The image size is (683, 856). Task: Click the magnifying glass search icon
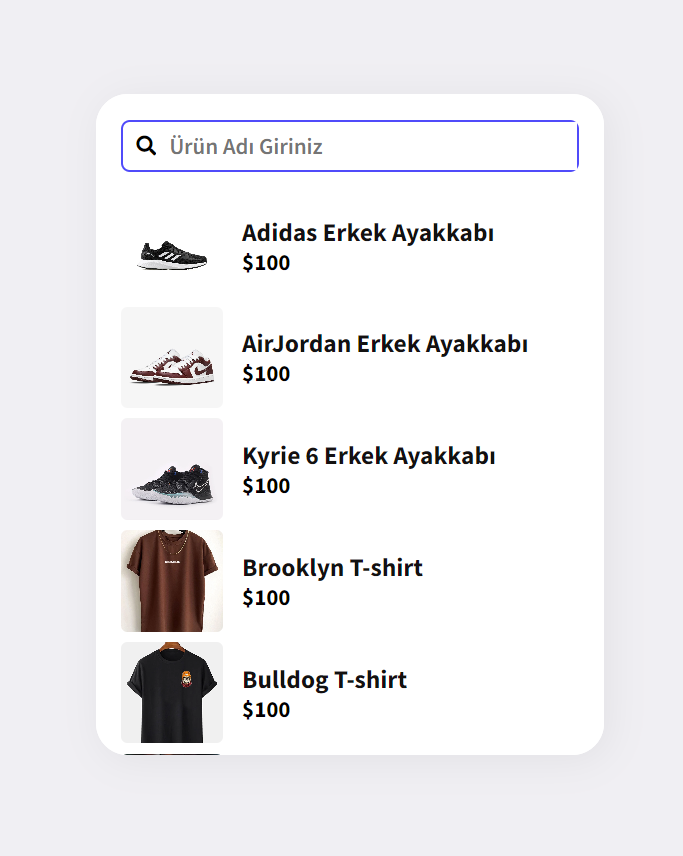(146, 145)
